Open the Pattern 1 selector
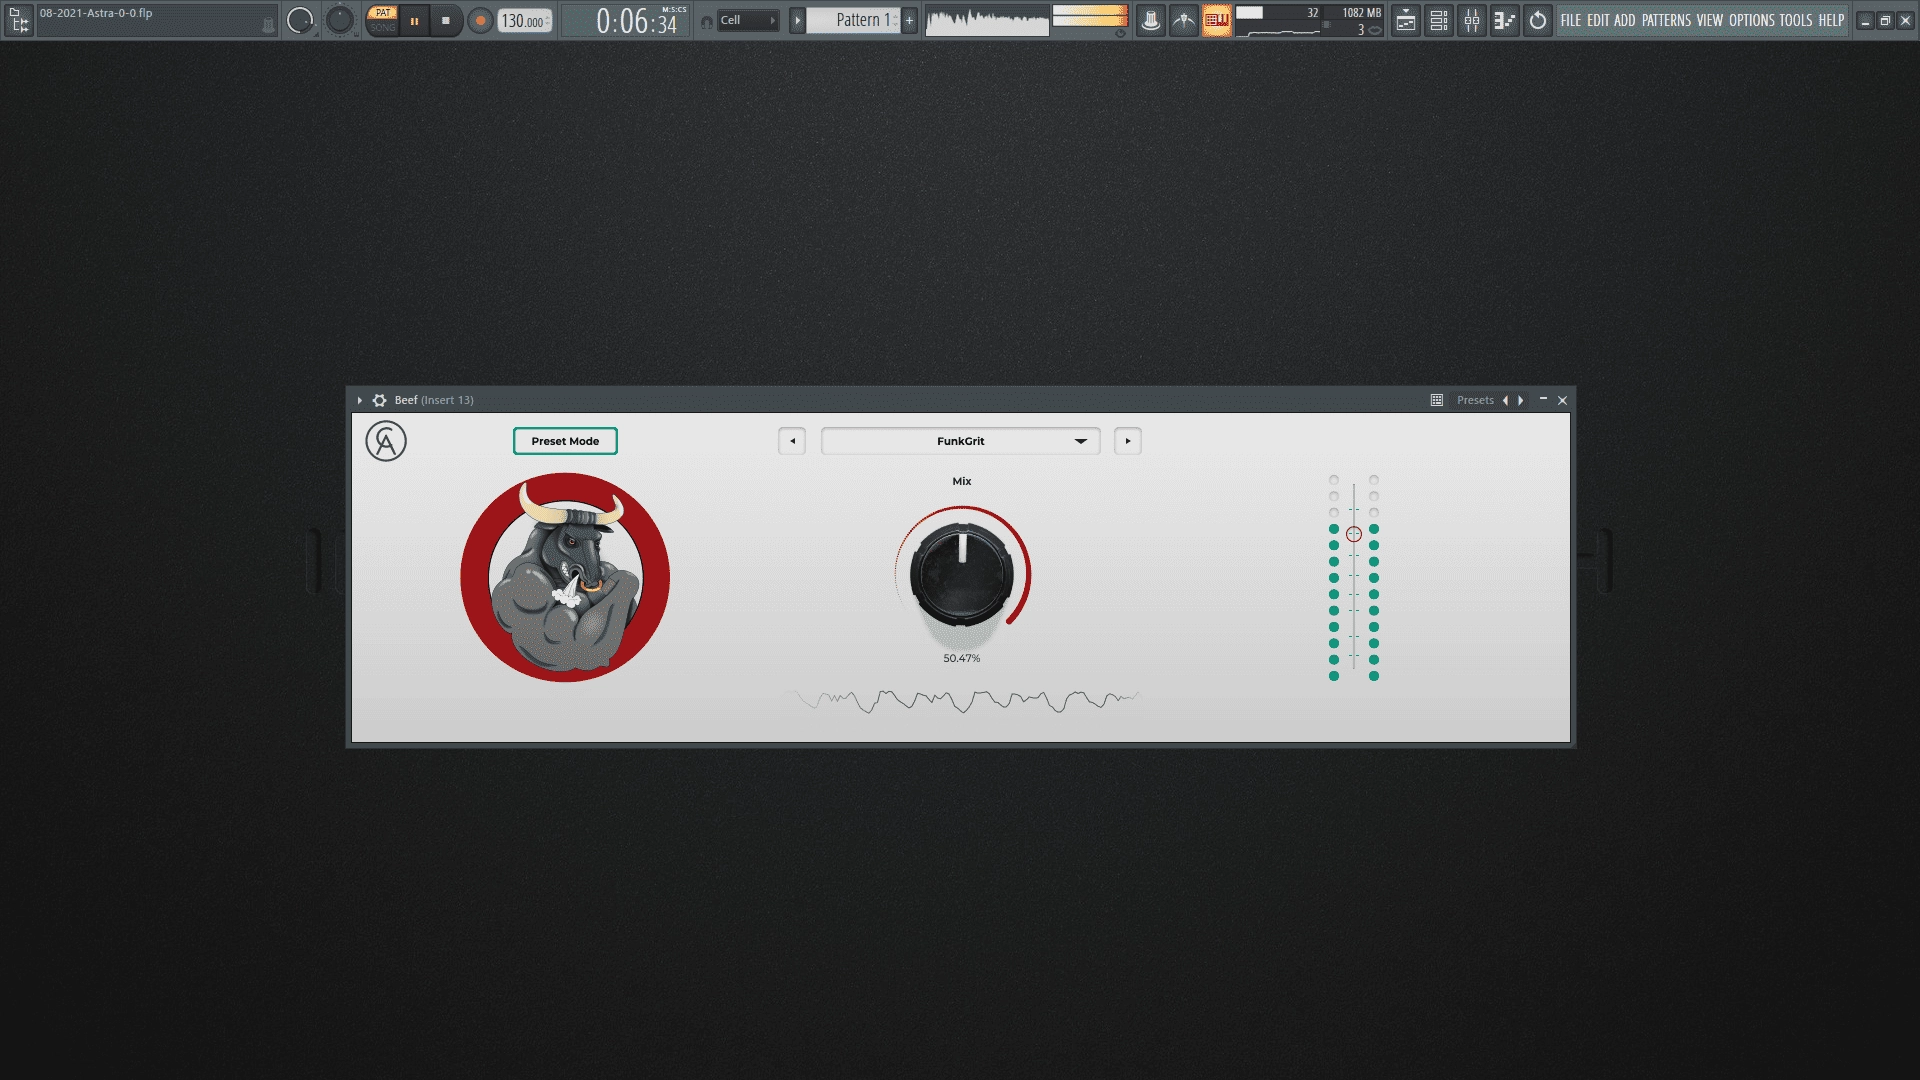1920x1080 pixels. [853, 20]
